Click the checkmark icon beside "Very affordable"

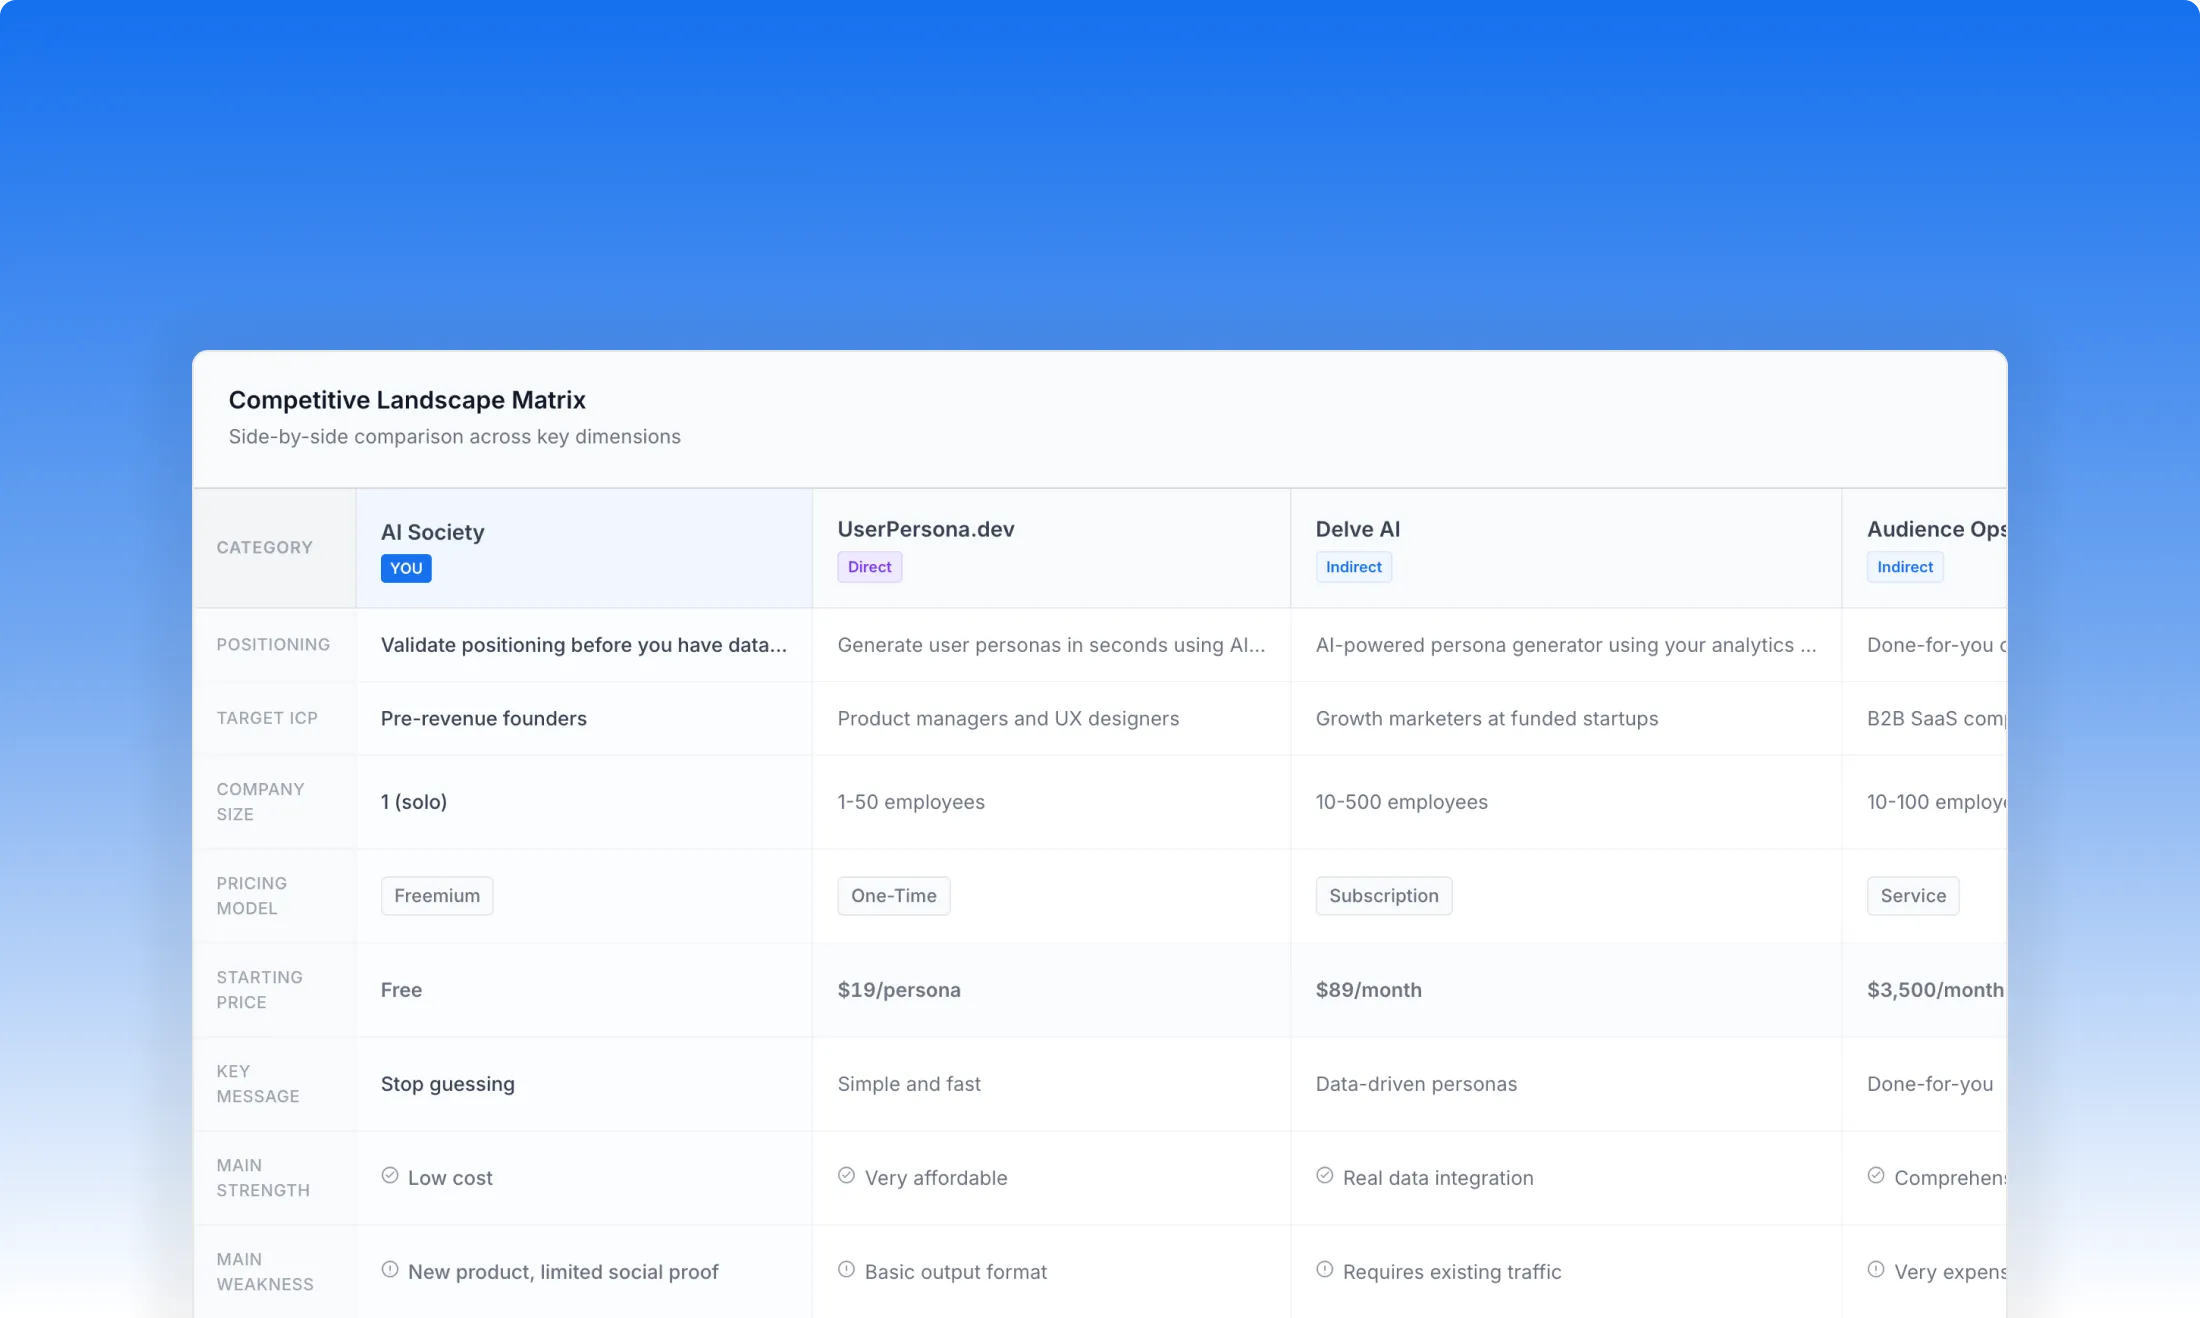click(x=847, y=1176)
